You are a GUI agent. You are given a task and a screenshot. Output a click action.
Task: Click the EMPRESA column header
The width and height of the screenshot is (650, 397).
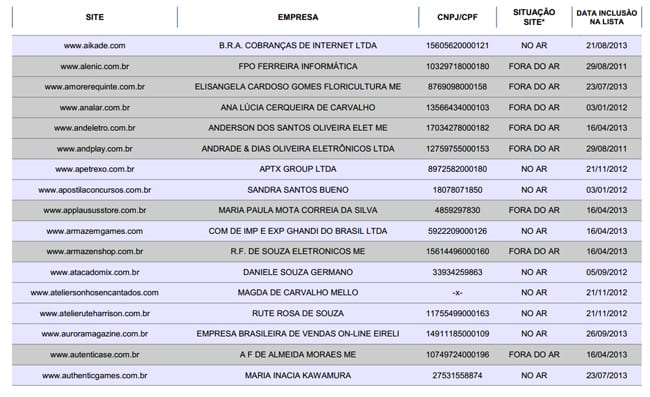pyautogui.click(x=298, y=17)
